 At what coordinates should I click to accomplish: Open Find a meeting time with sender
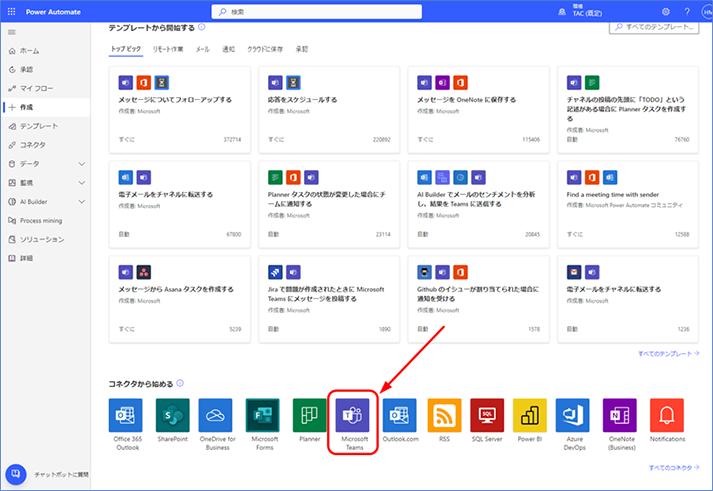[628, 205]
